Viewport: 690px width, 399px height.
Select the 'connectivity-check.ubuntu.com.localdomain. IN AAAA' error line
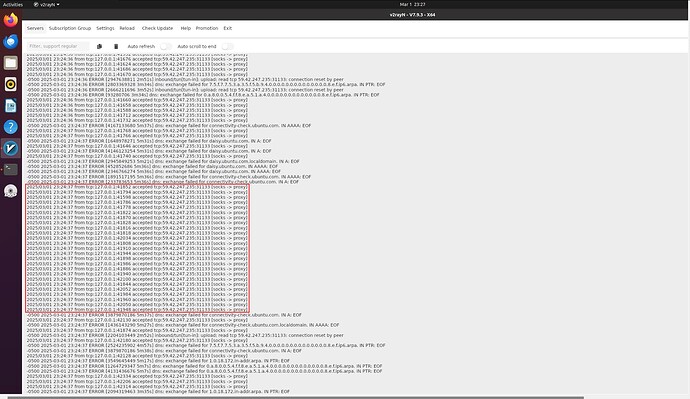tap(183, 325)
